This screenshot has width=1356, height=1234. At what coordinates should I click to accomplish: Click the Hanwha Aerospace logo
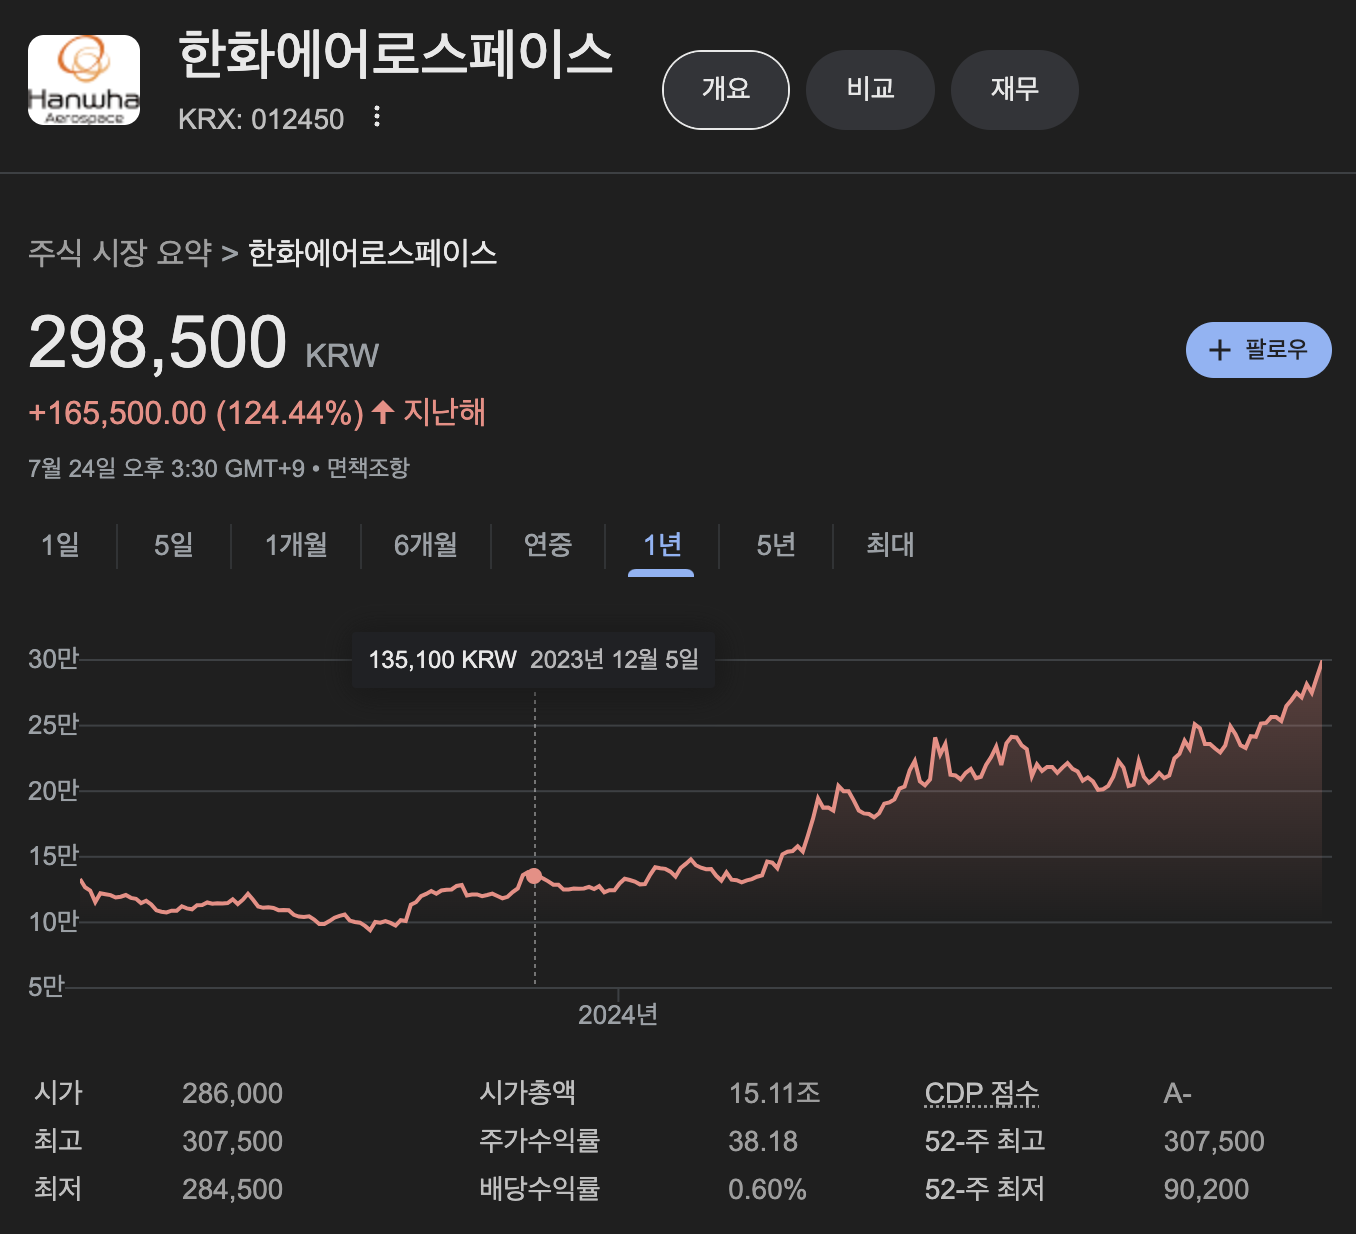point(84,80)
